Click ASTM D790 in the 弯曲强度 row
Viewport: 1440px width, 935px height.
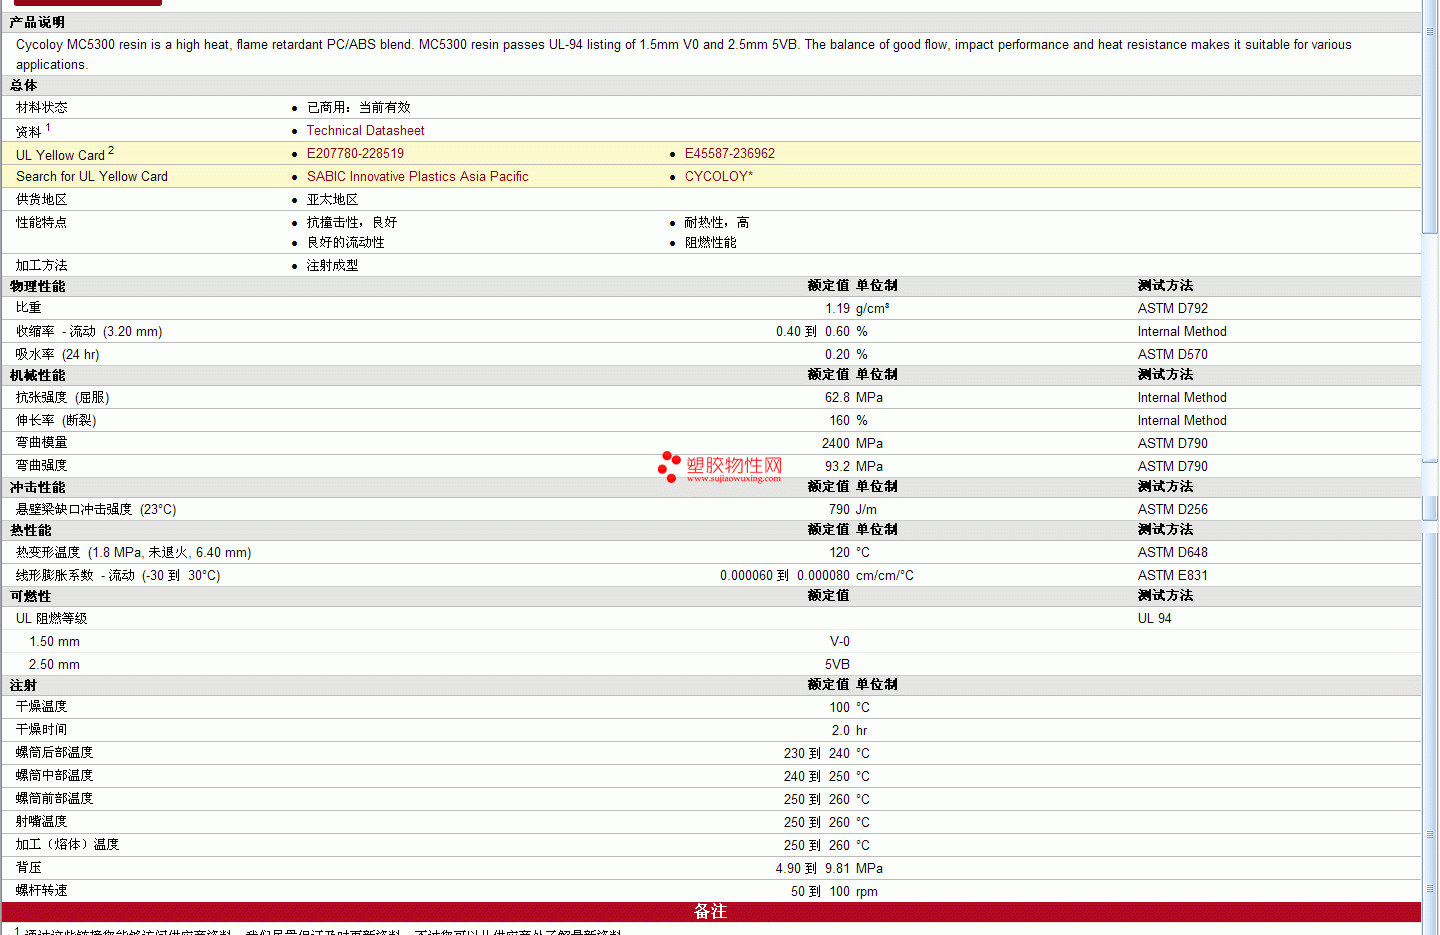click(x=1173, y=467)
